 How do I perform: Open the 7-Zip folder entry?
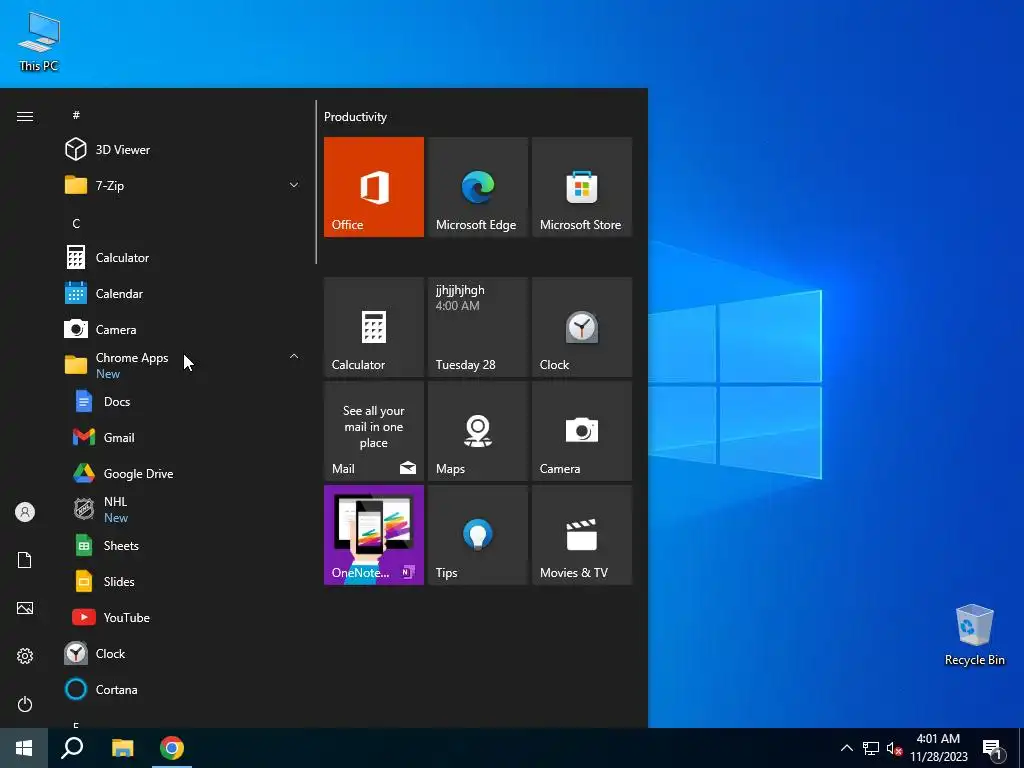click(x=183, y=185)
